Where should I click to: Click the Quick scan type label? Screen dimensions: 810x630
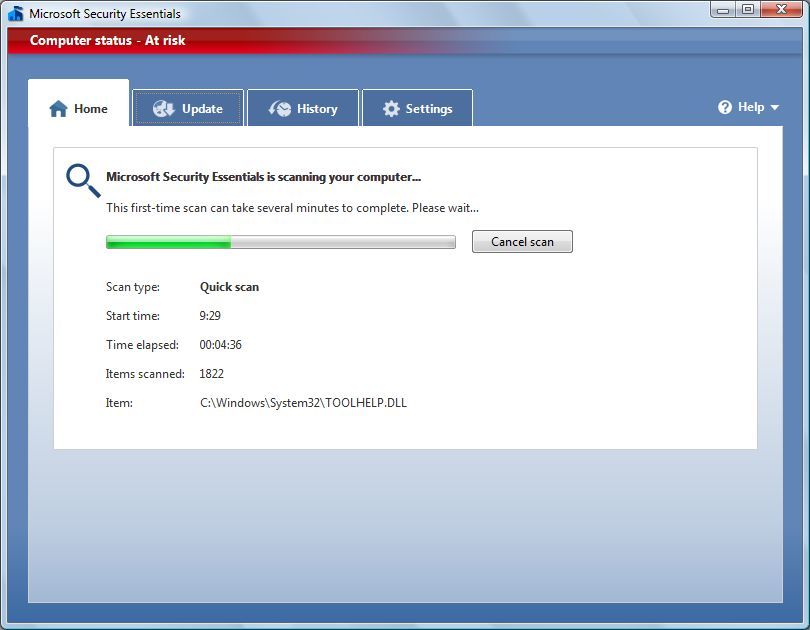pos(228,287)
